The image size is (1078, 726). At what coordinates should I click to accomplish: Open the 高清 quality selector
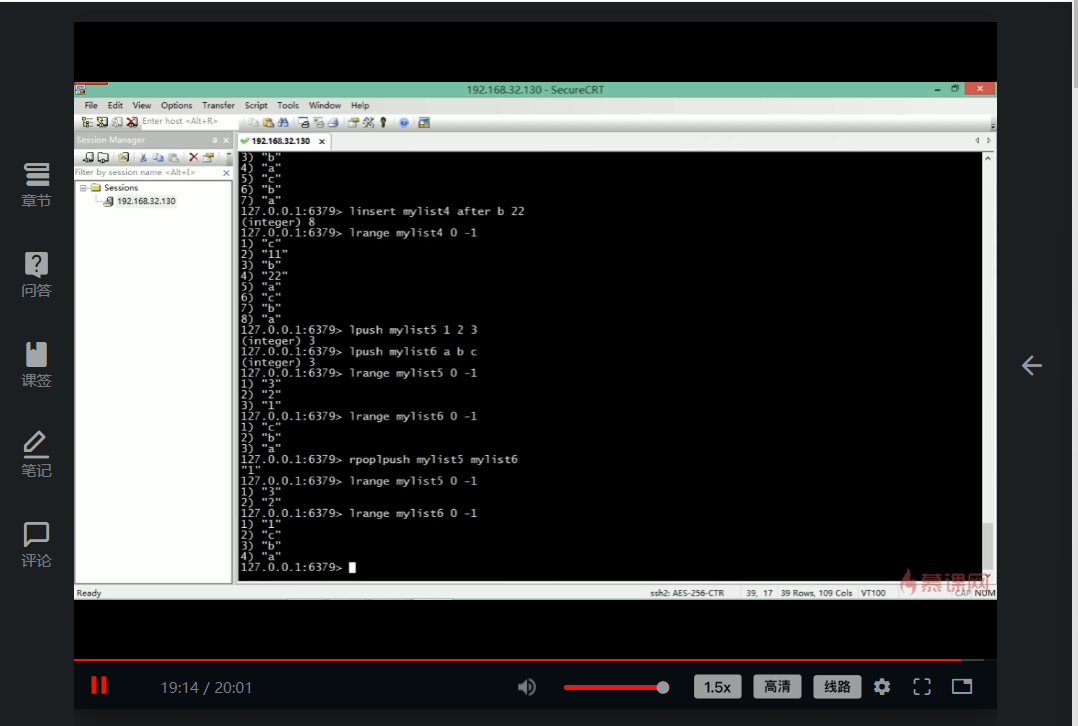click(x=778, y=687)
